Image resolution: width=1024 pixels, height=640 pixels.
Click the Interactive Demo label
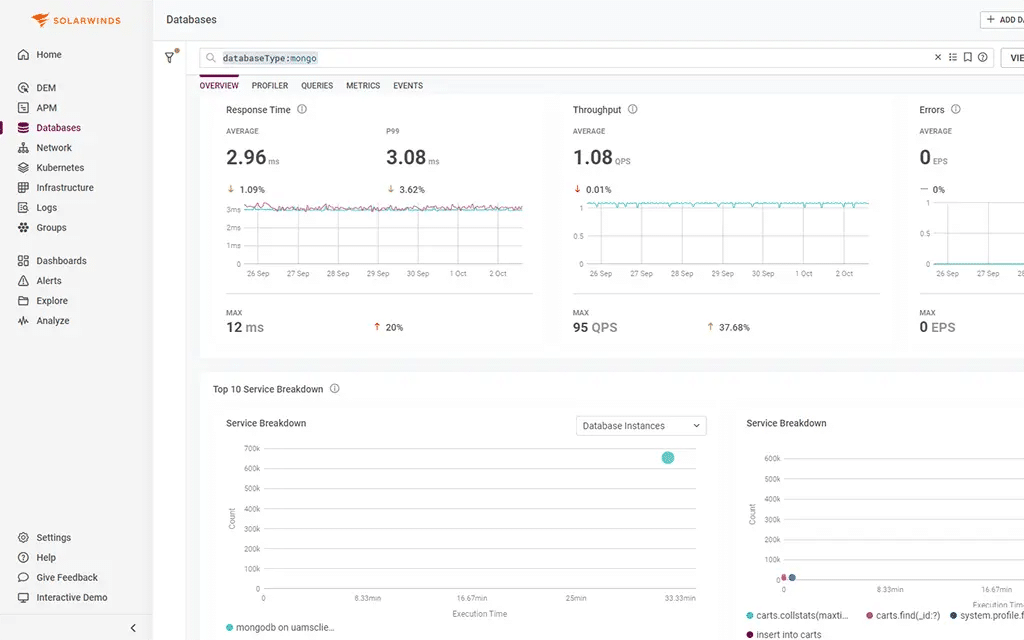[72, 598]
